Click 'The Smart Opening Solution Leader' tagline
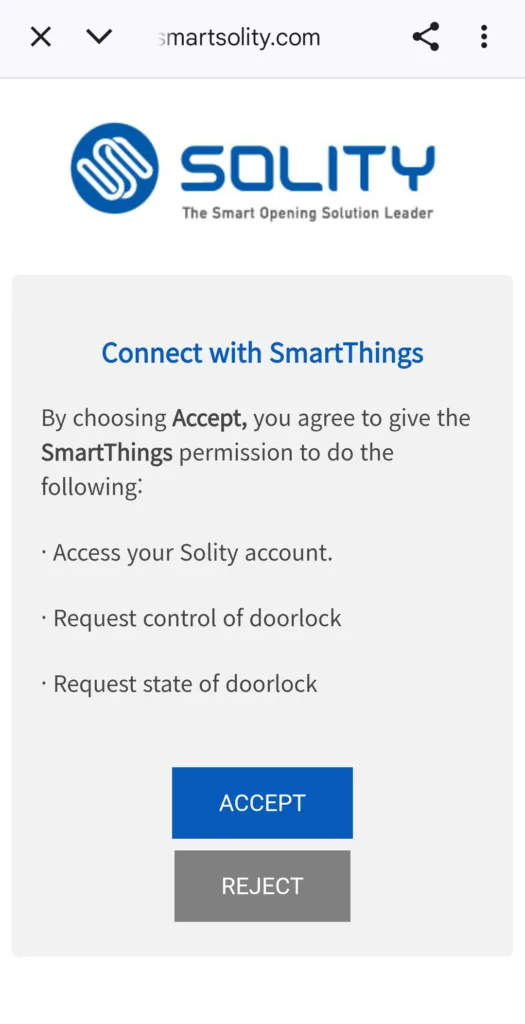Image resolution: width=525 pixels, height=1024 pixels. click(308, 212)
